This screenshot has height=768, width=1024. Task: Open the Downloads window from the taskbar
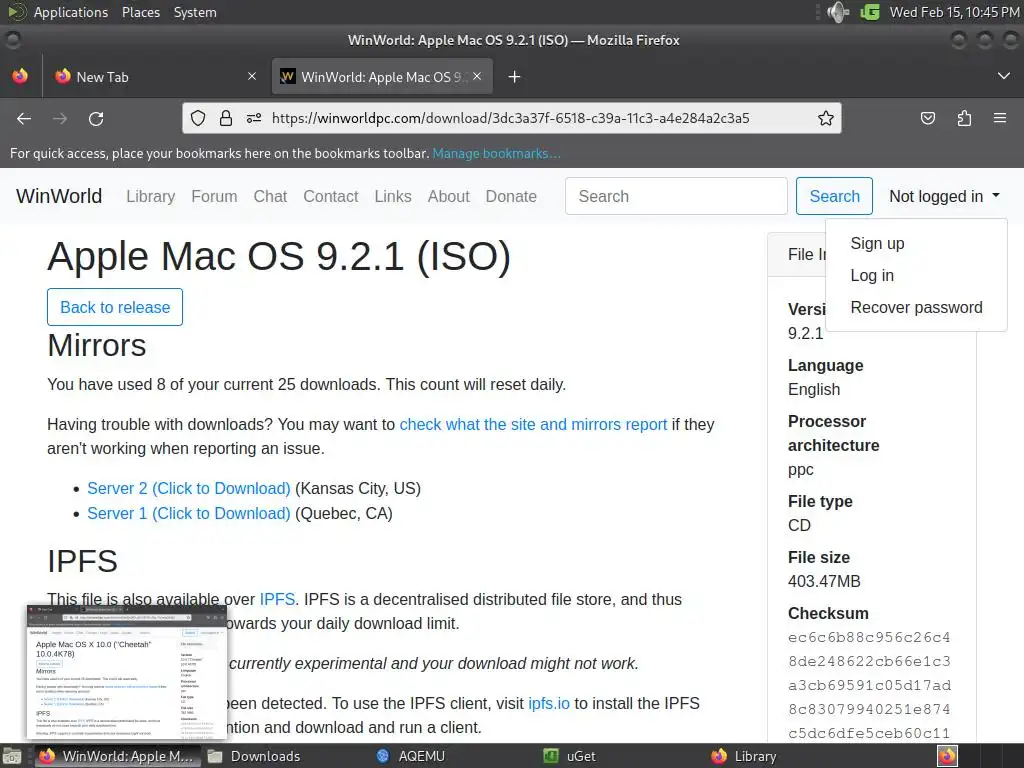coord(255,756)
